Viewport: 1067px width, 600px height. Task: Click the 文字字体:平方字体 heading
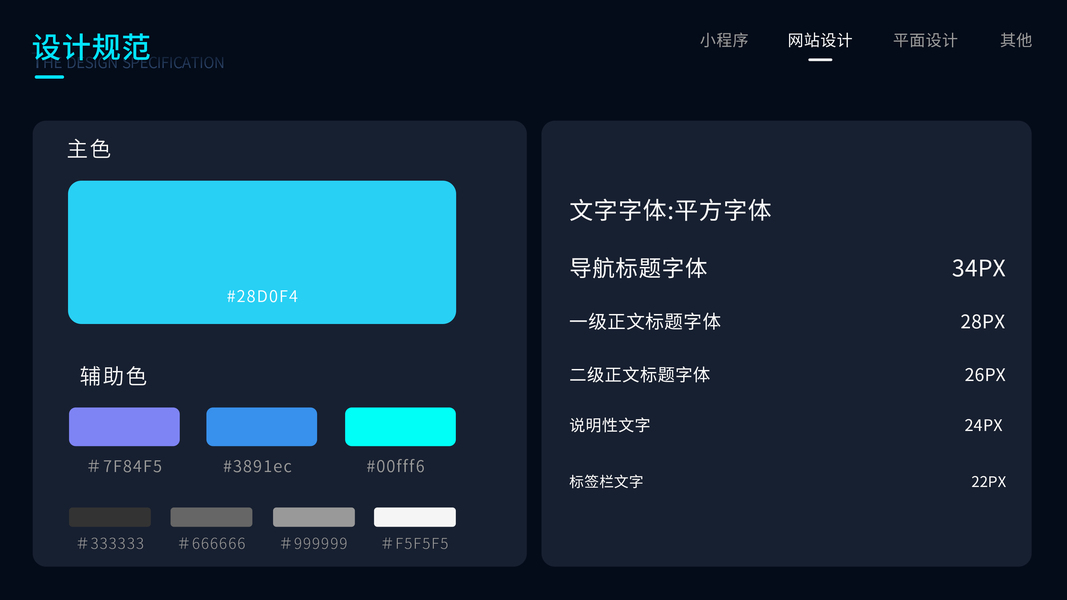point(670,211)
